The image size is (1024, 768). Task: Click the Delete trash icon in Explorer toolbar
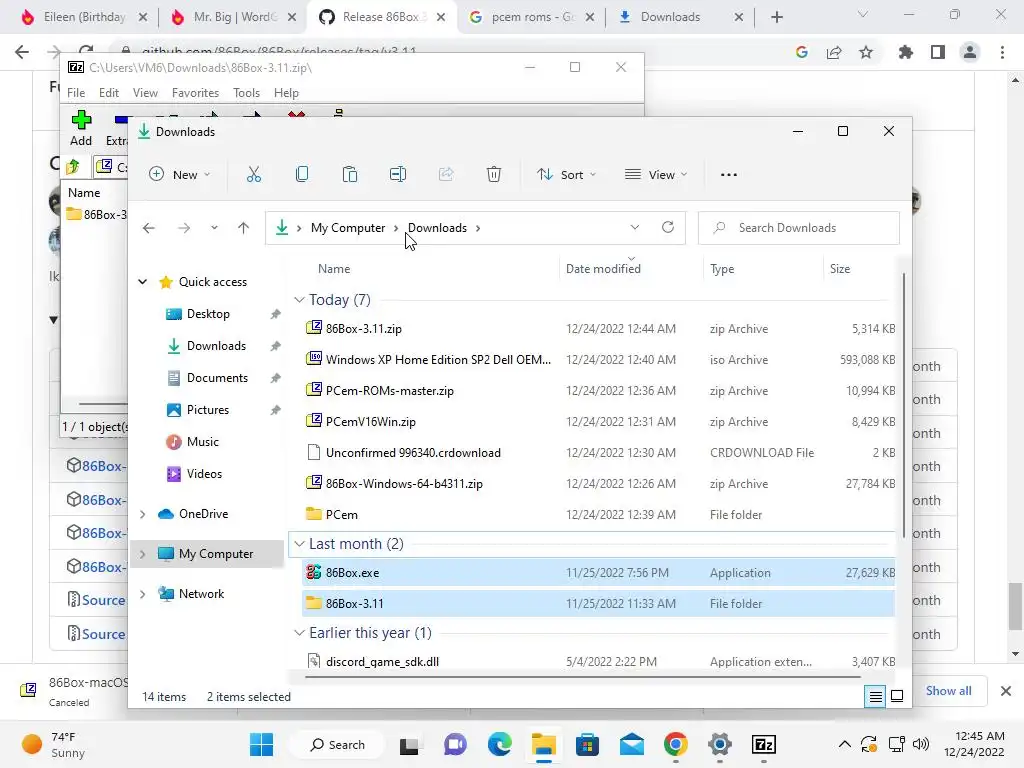pos(494,174)
